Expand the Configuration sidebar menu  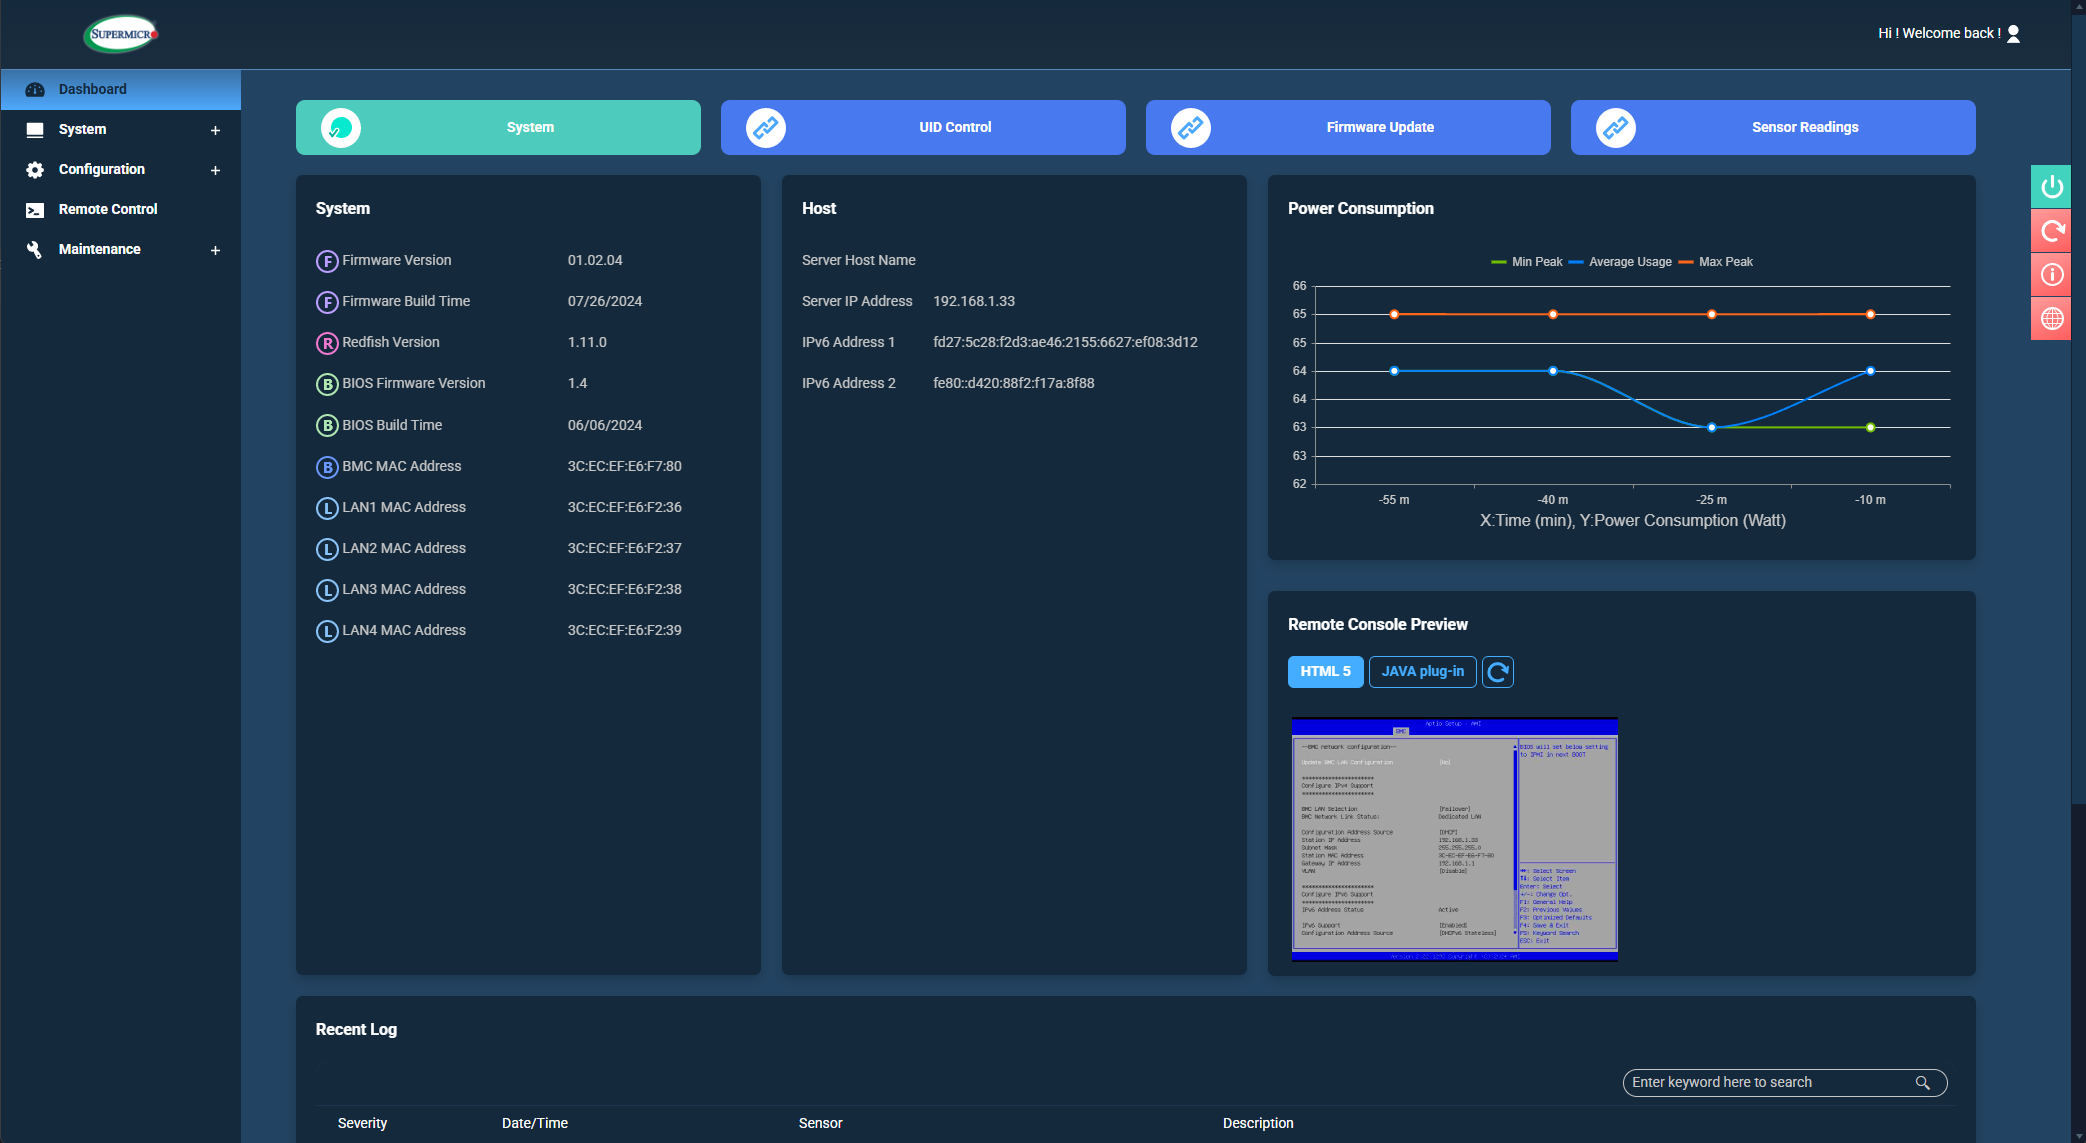pyautogui.click(x=214, y=170)
